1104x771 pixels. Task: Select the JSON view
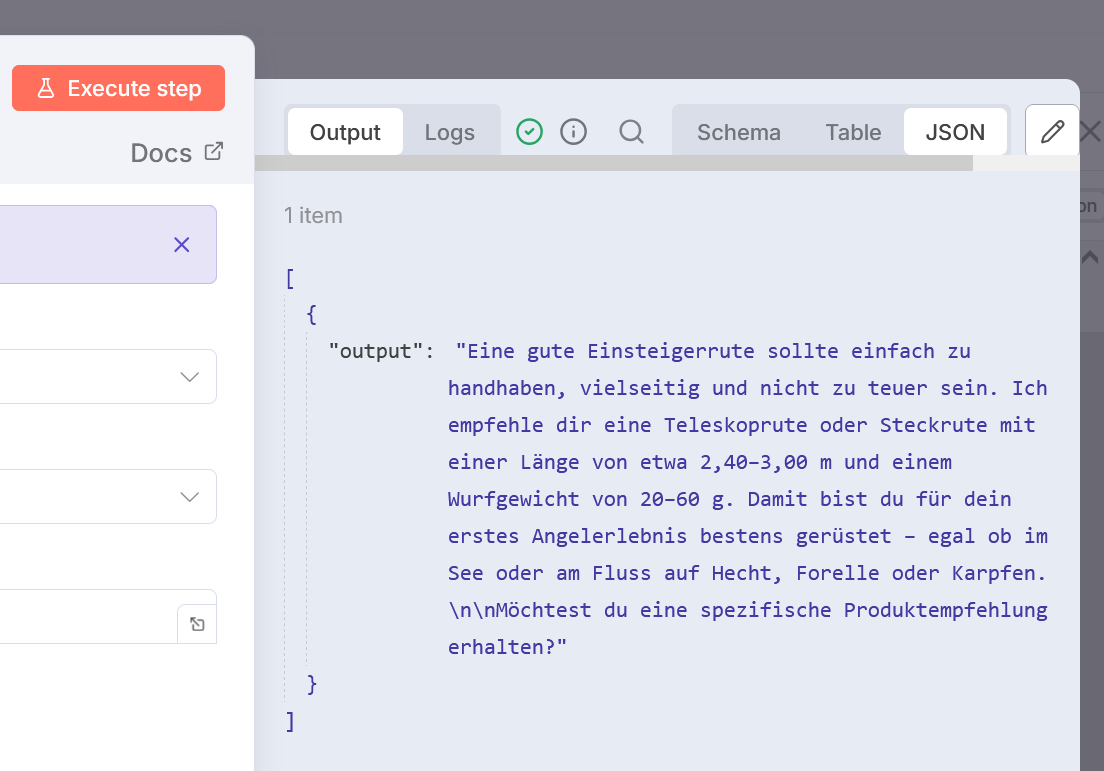click(955, 131)
